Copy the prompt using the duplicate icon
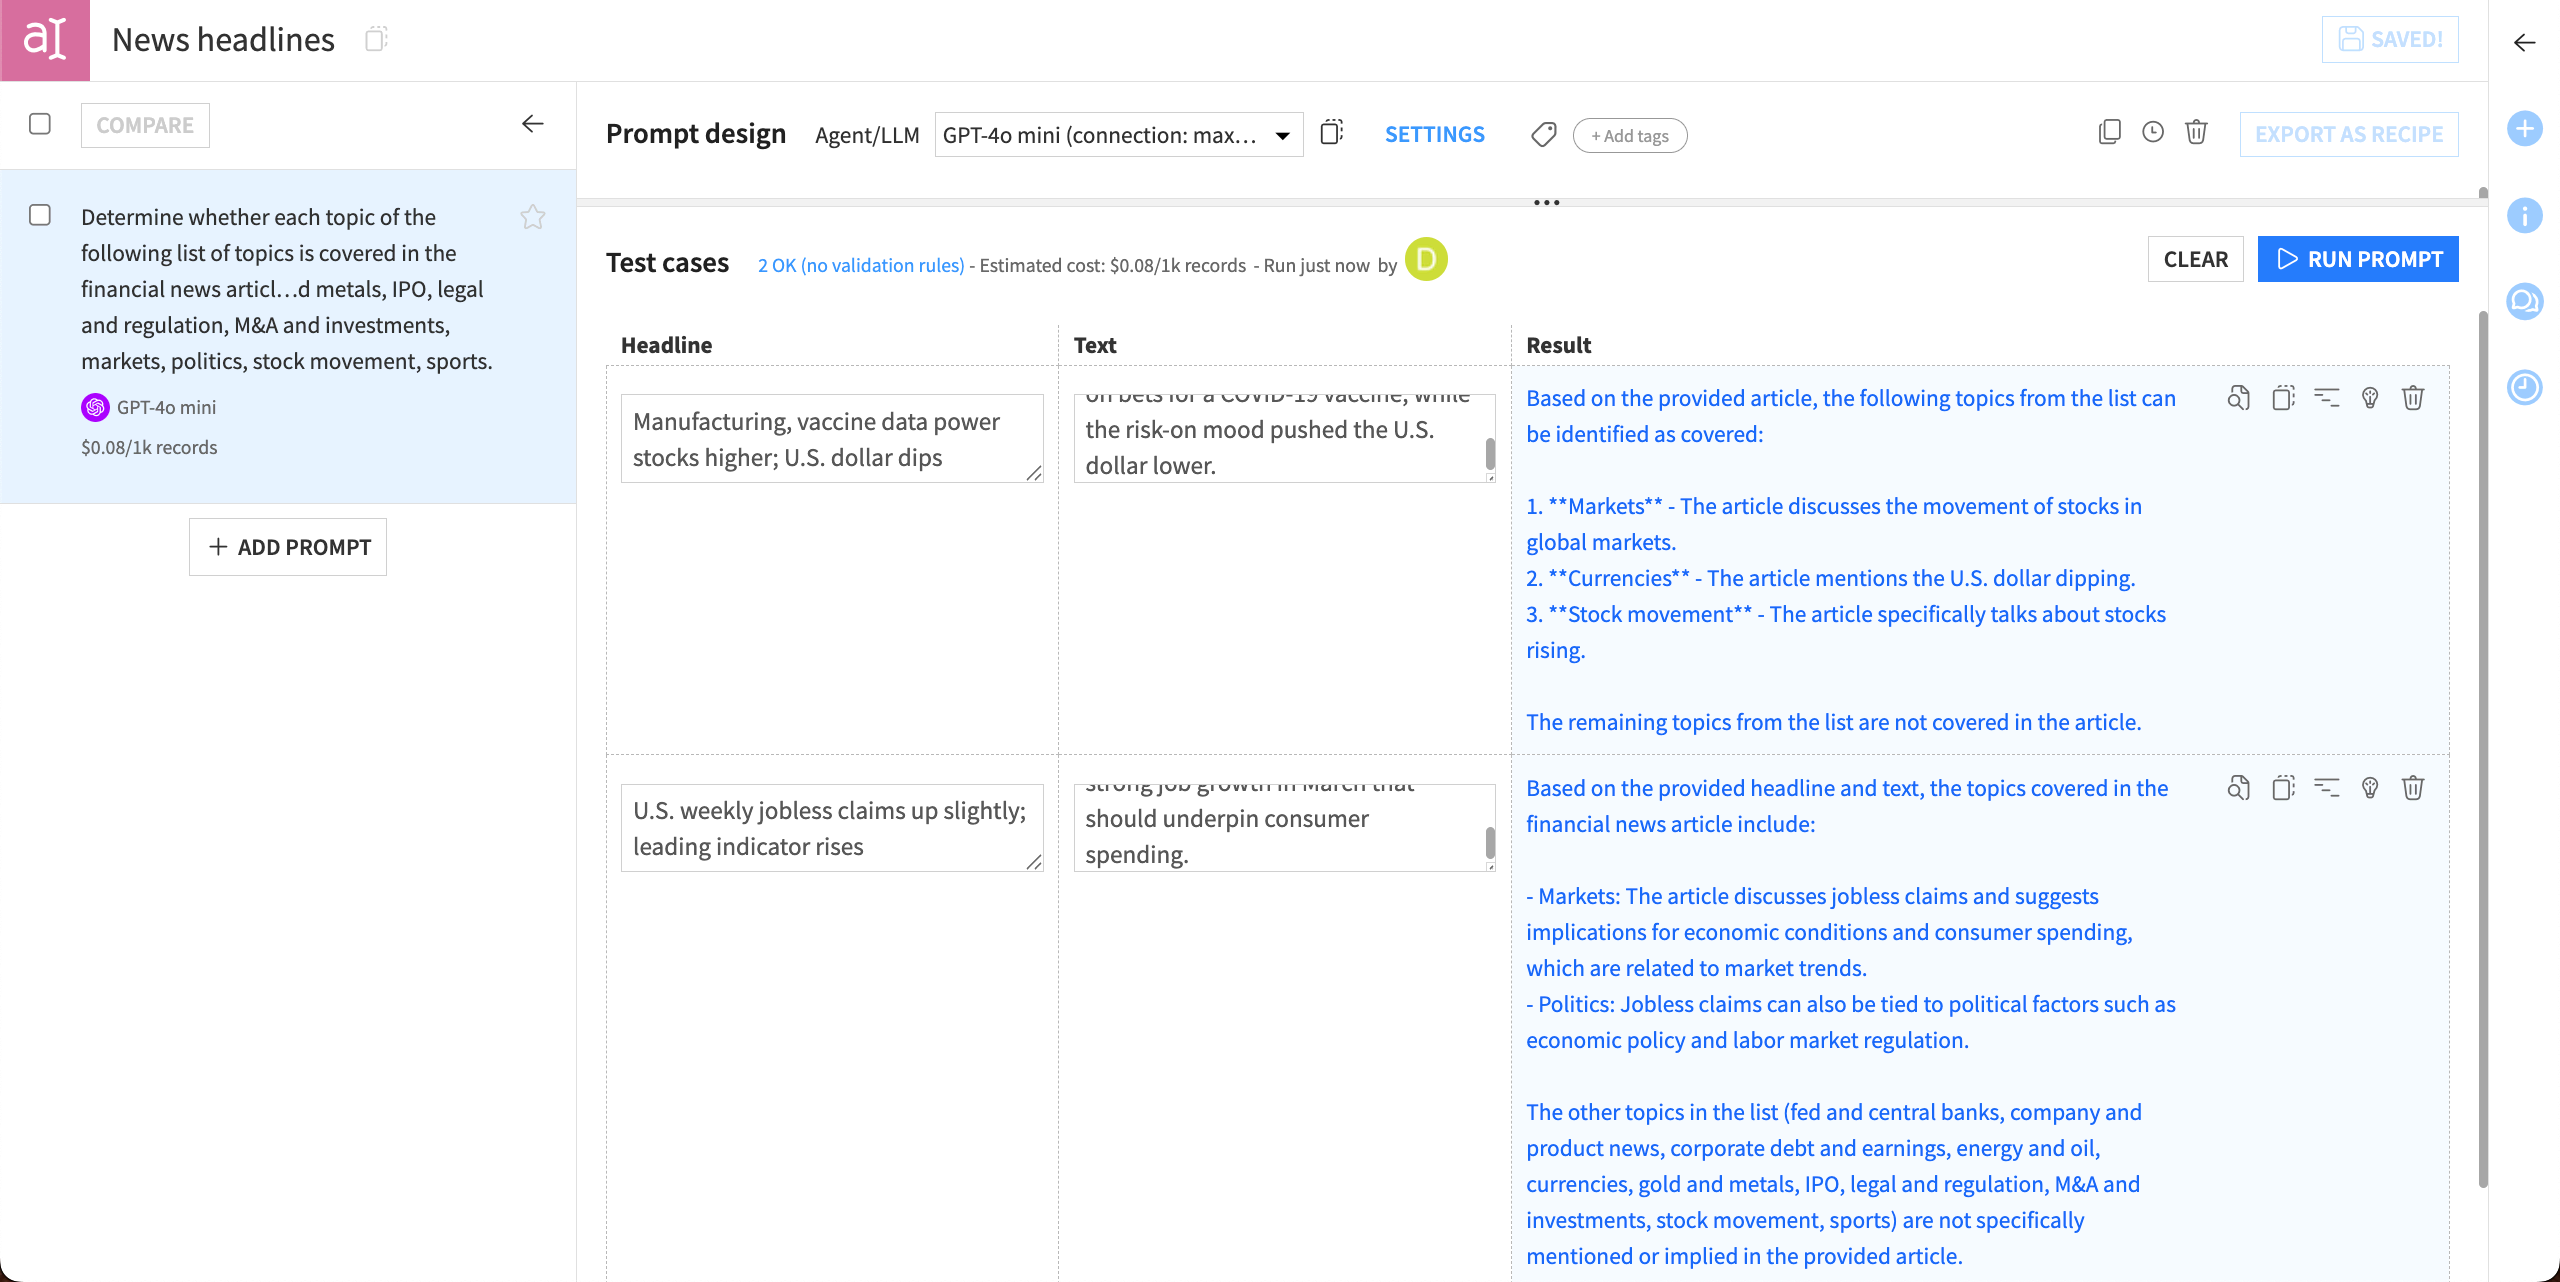The image size is (2560, 1282). click(x=2110, y=132)
